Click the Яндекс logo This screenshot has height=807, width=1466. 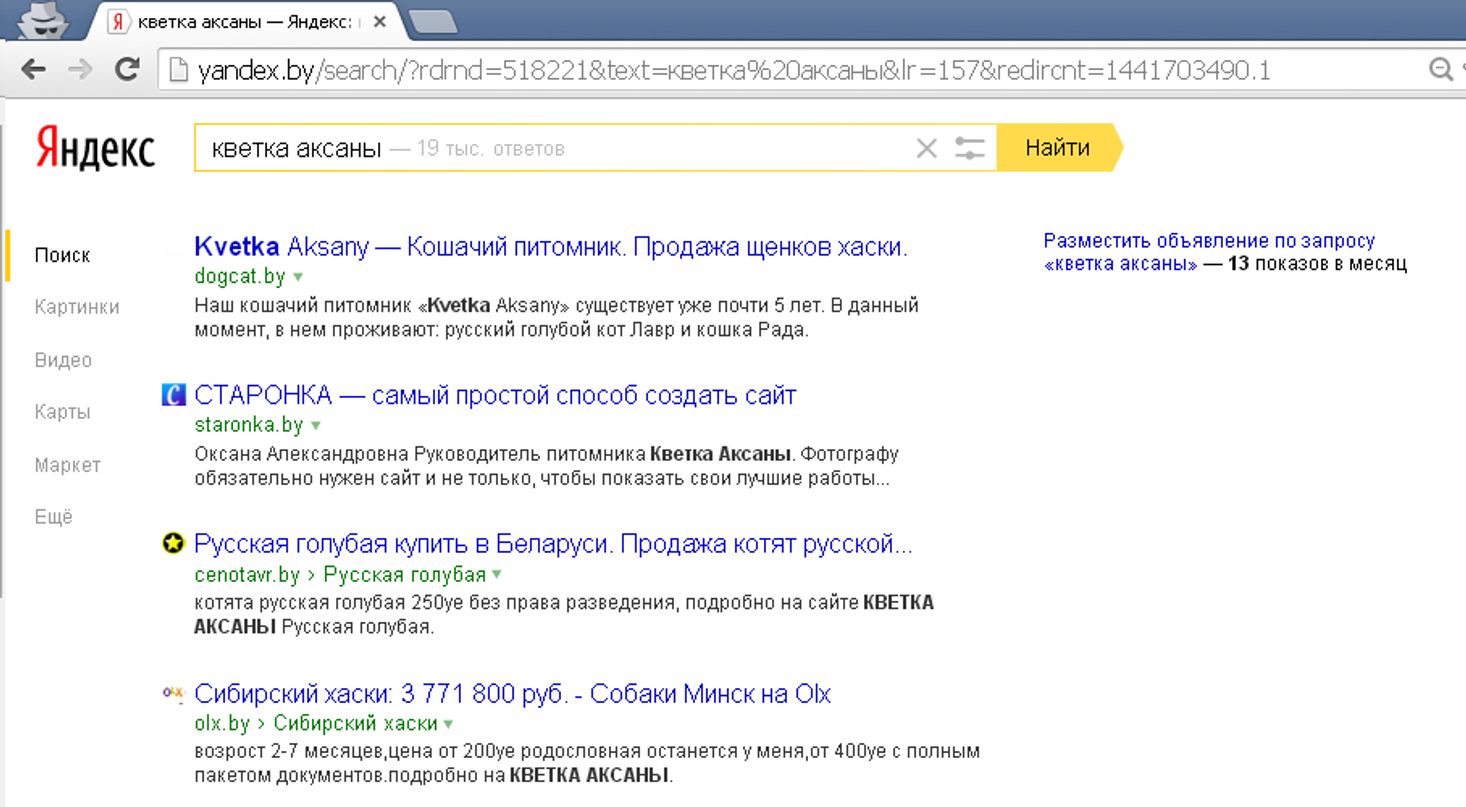[x=96, y=149]
